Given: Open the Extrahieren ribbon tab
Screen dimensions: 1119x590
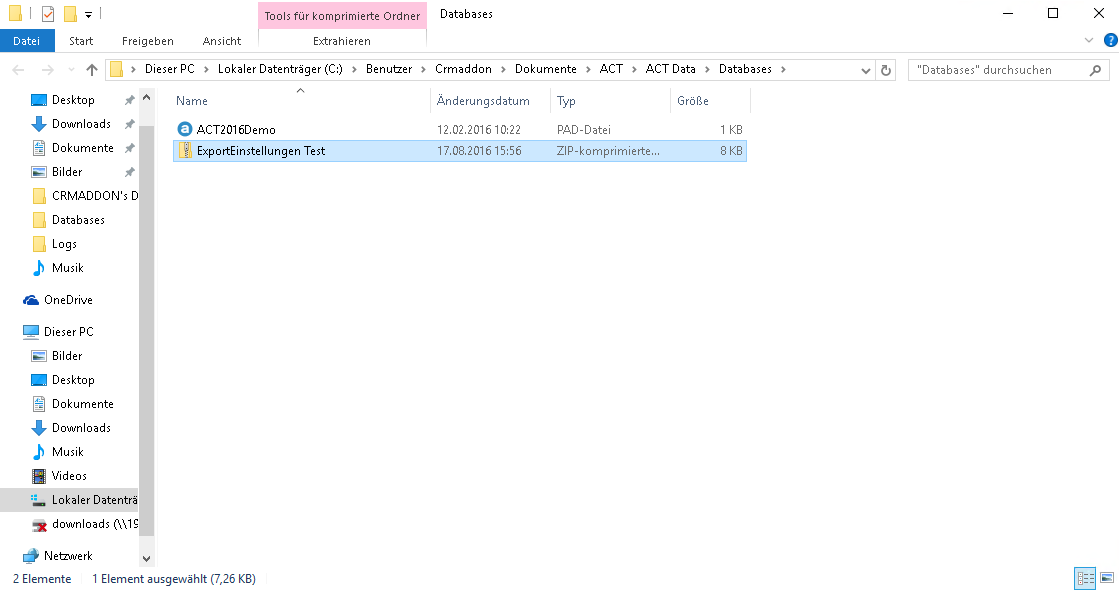Looking at the screenshot, I should 342,41.
